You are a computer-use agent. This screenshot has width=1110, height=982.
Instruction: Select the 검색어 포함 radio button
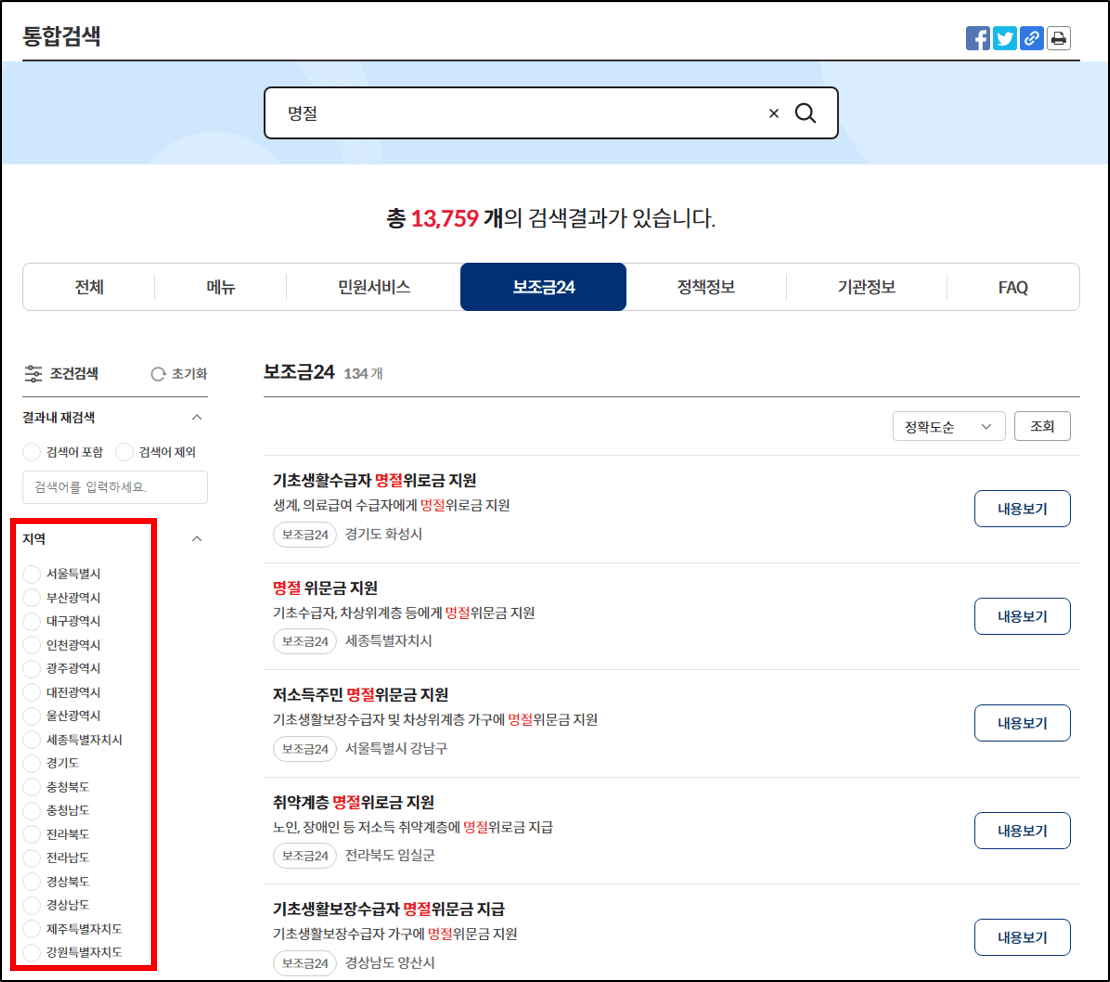[31, 451]
